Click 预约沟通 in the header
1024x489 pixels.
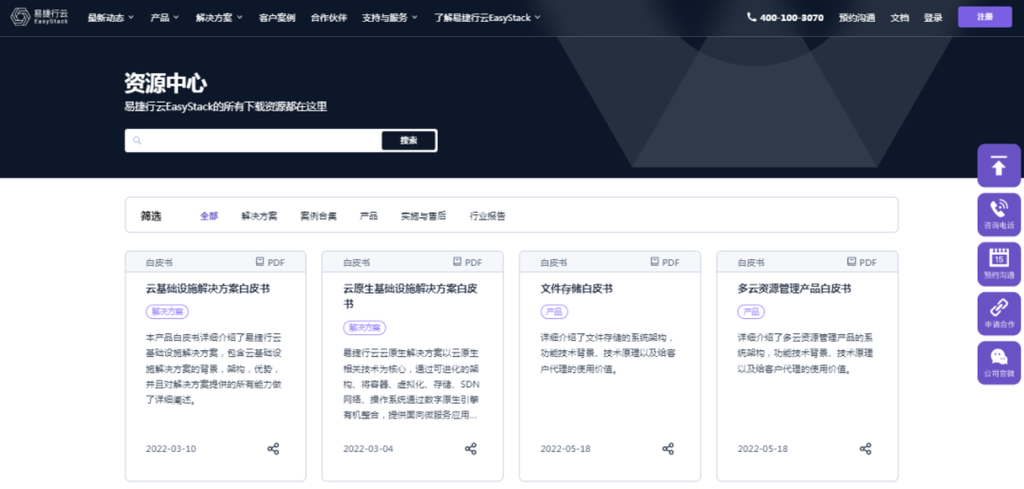coord(857,18)
